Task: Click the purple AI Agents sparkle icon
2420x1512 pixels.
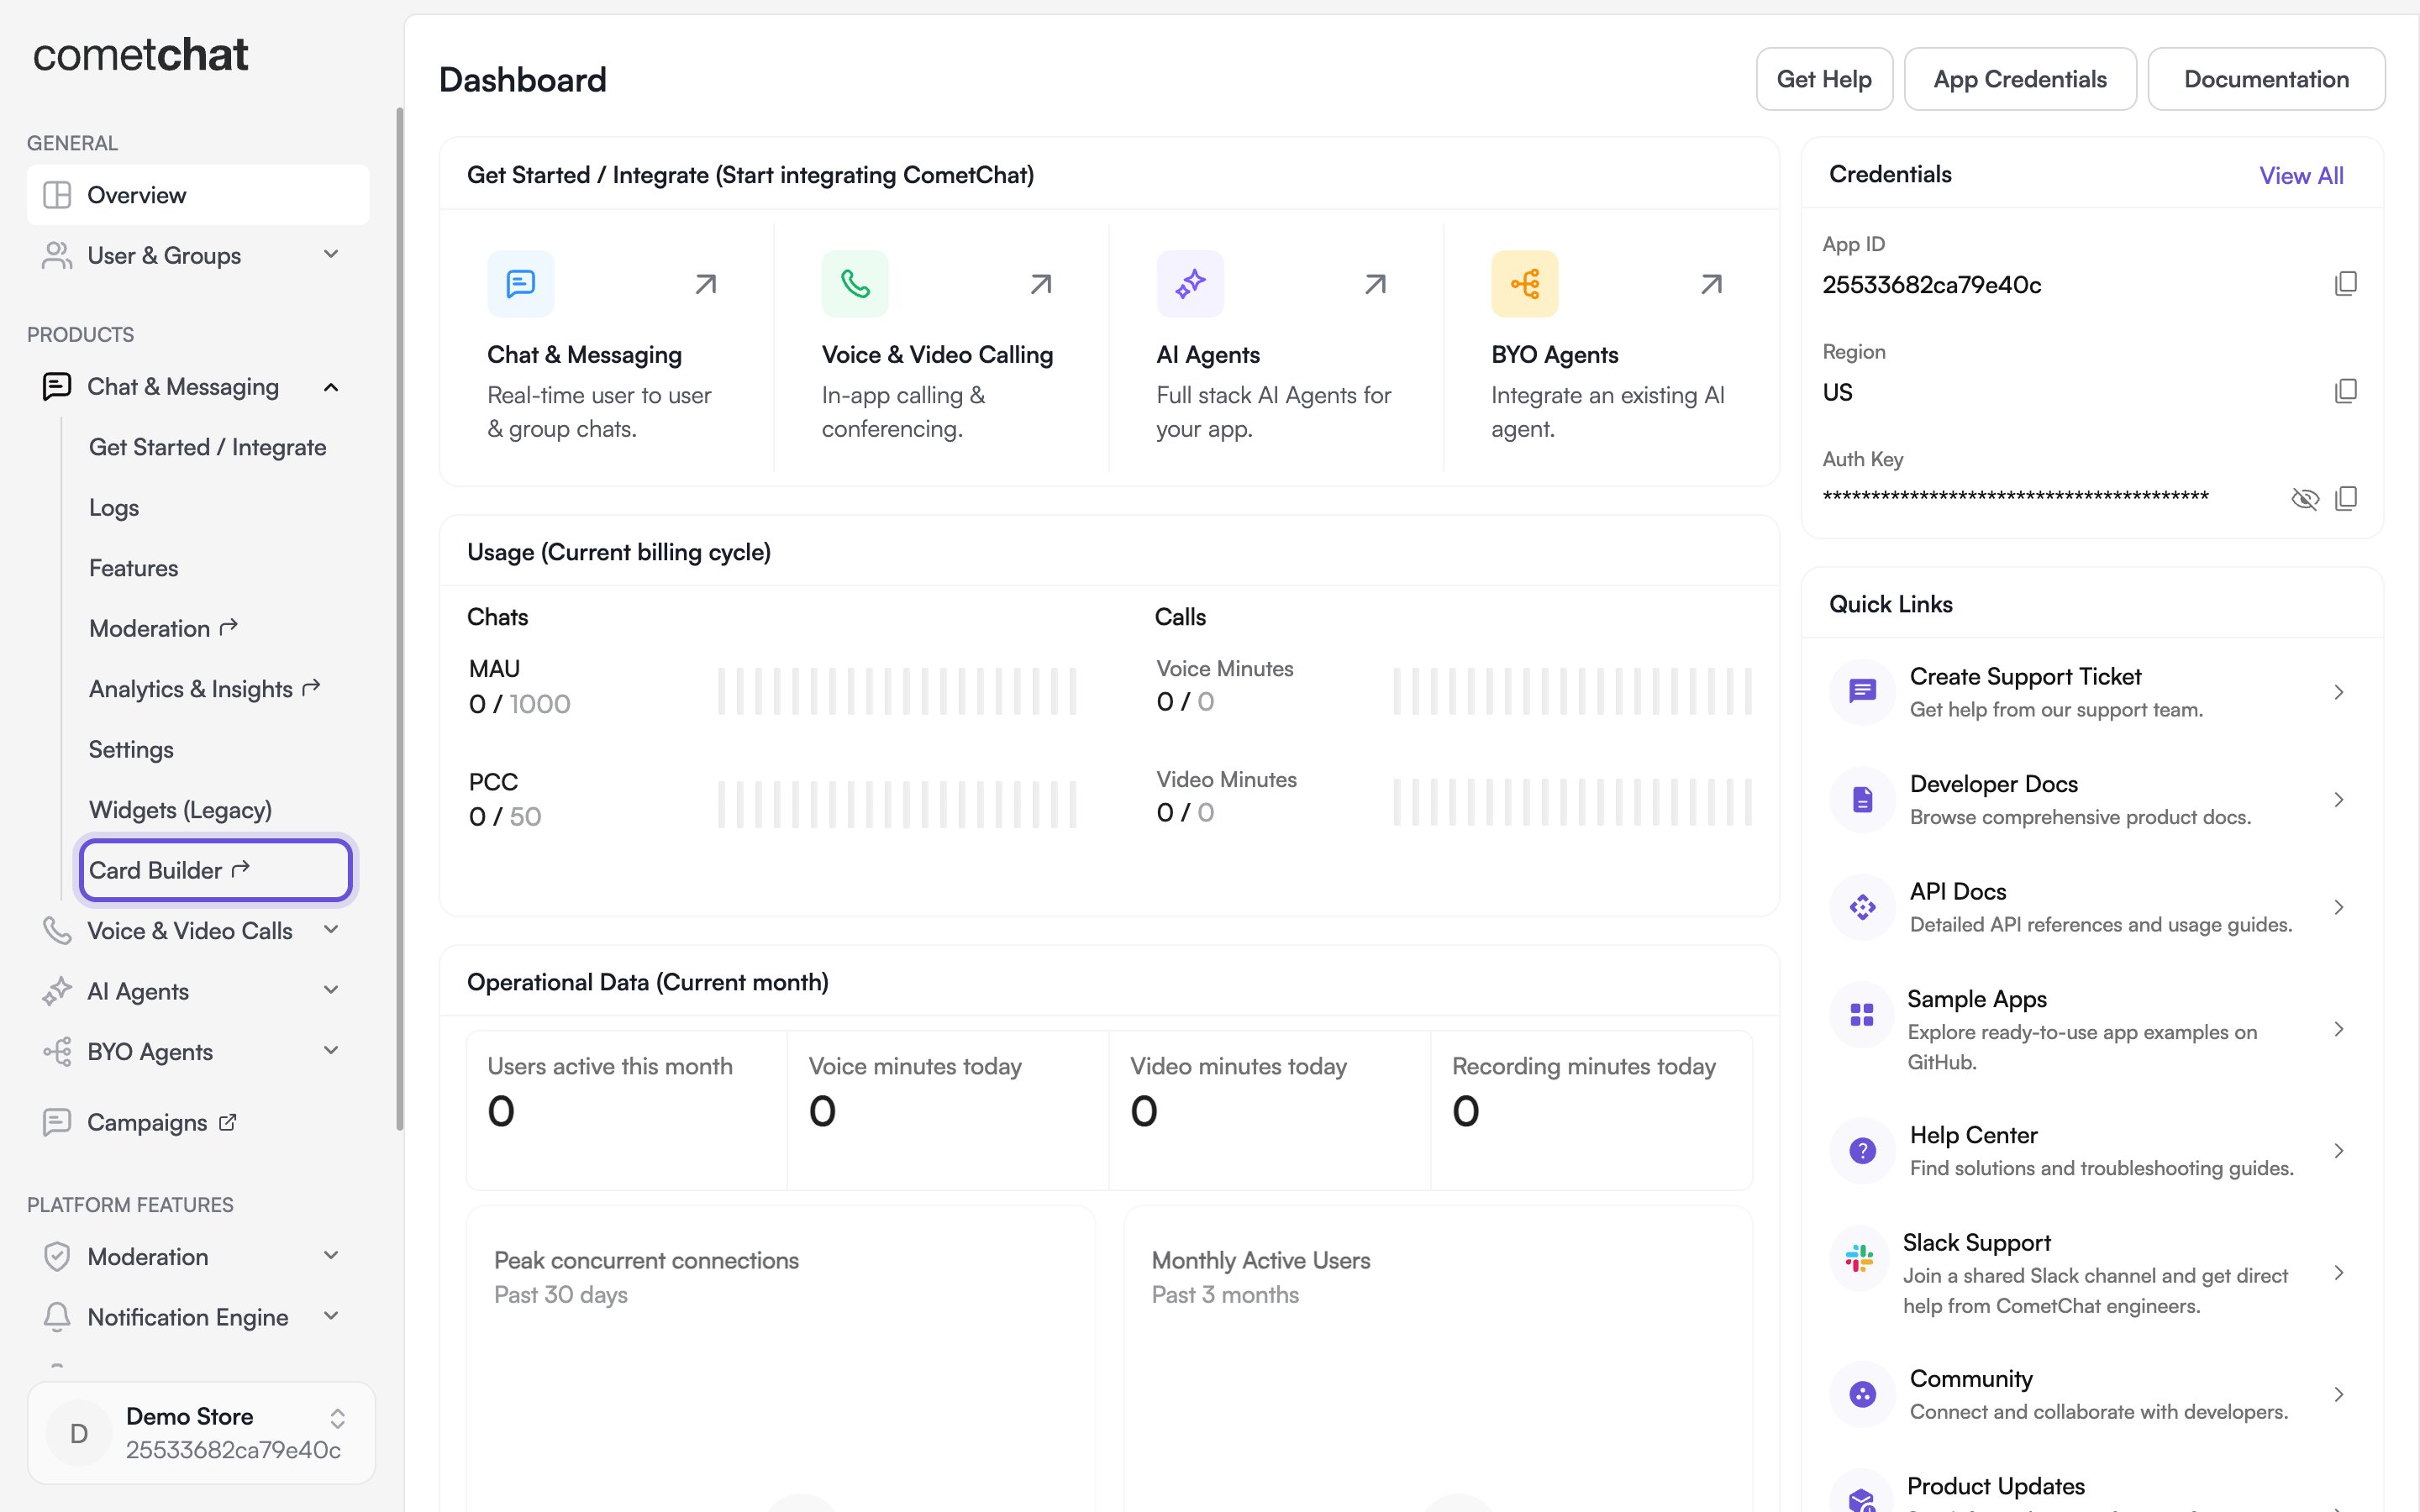Action: [1190, 284]
